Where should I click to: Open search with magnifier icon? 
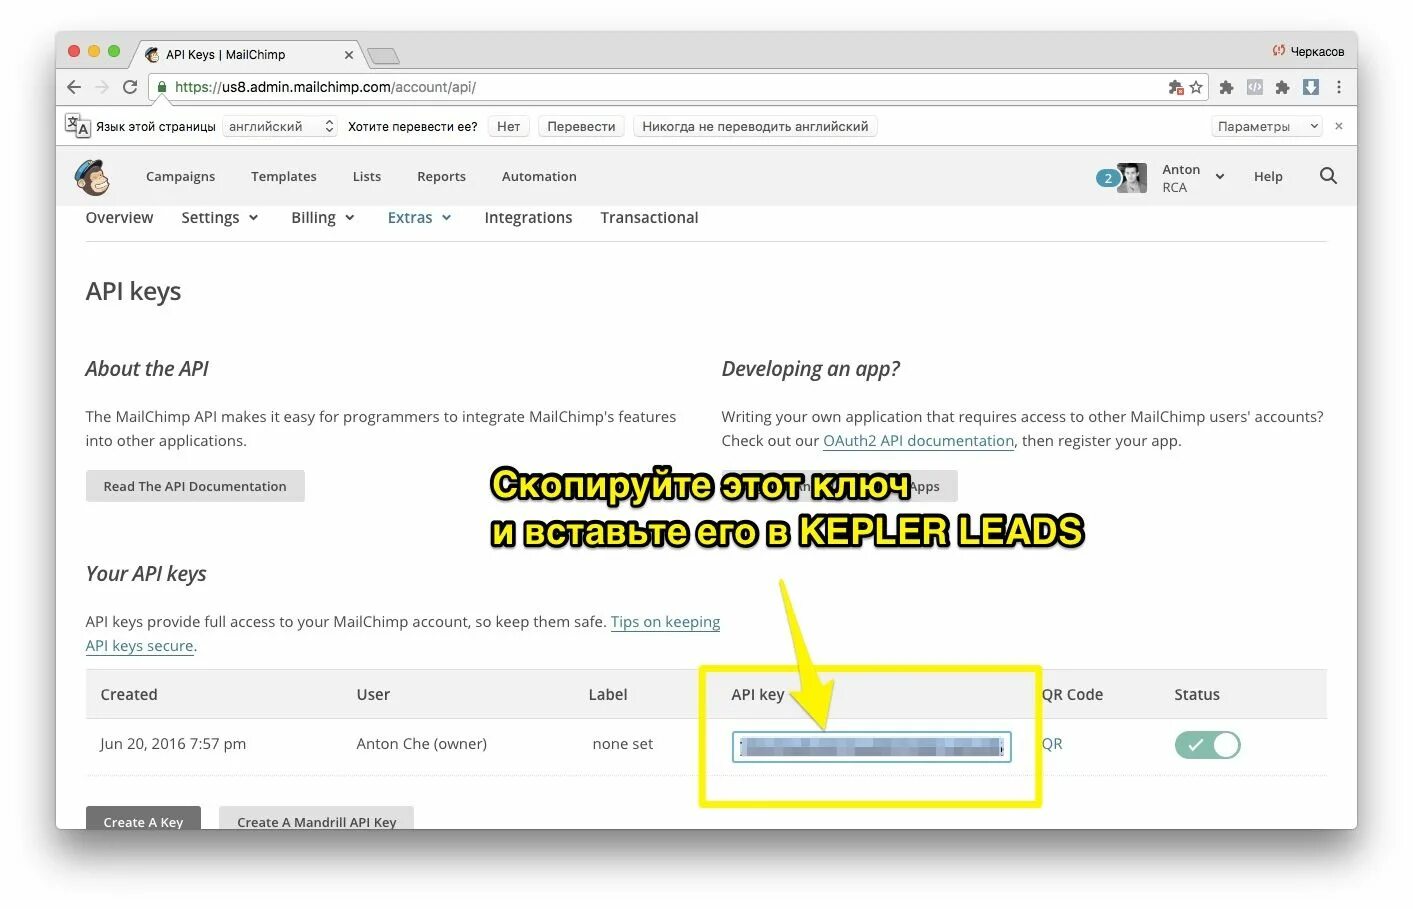coord(1328,176)
